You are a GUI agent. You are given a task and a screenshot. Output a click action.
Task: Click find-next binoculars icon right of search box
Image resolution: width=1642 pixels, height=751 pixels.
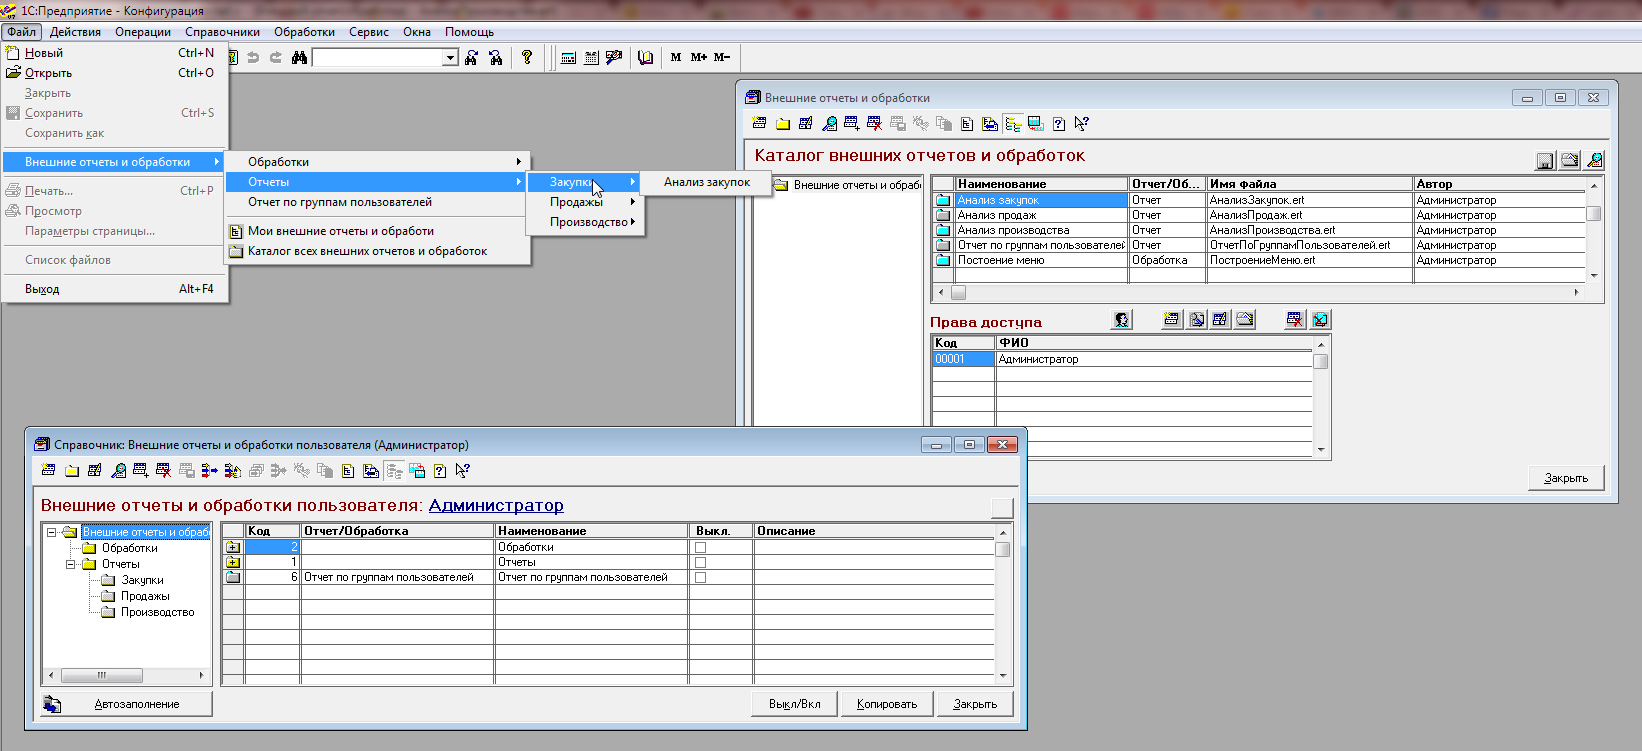472,57
